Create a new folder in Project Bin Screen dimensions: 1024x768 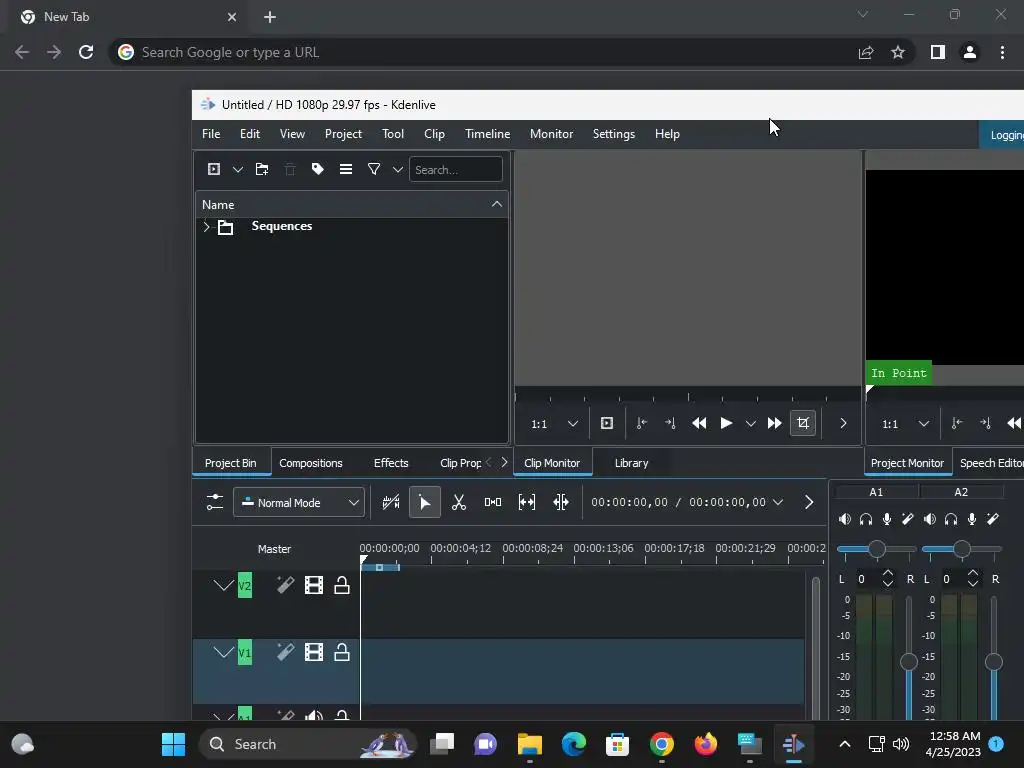262,169
